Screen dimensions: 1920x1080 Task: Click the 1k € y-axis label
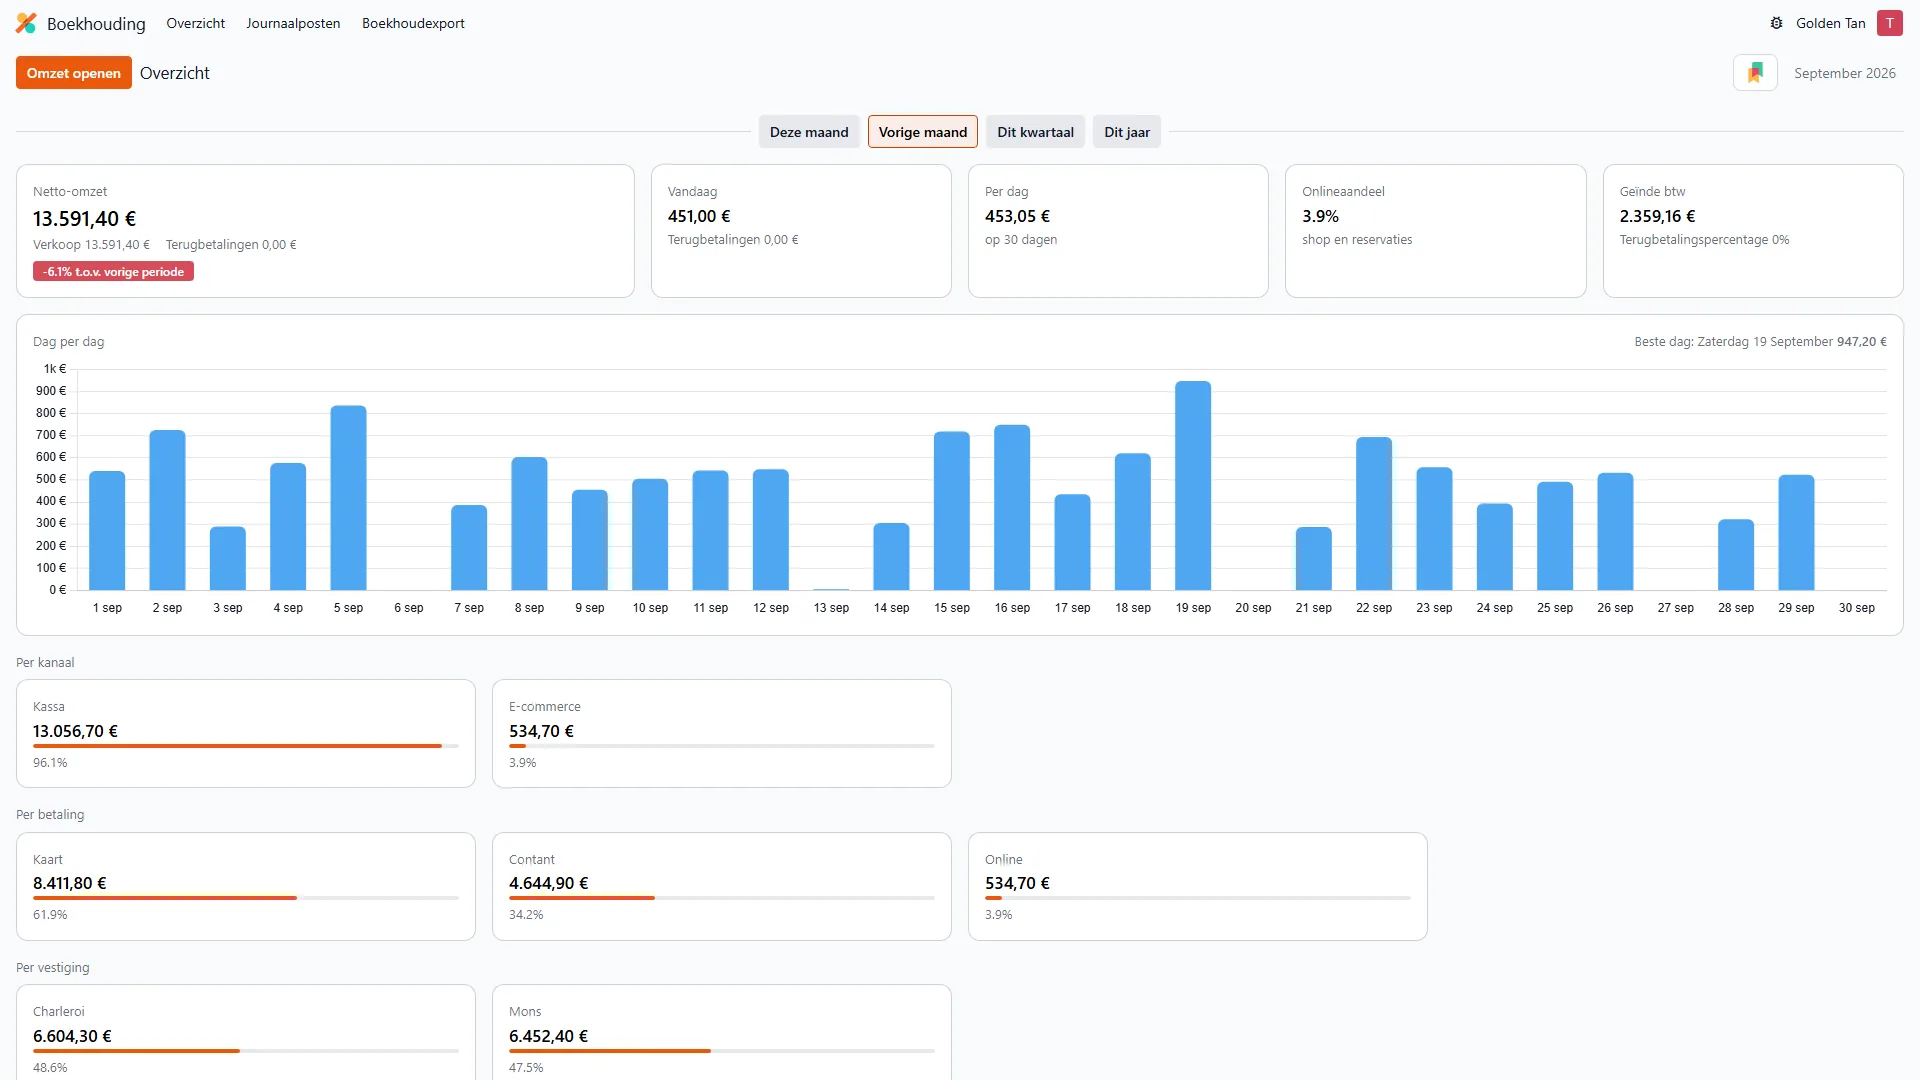[55, 369]
